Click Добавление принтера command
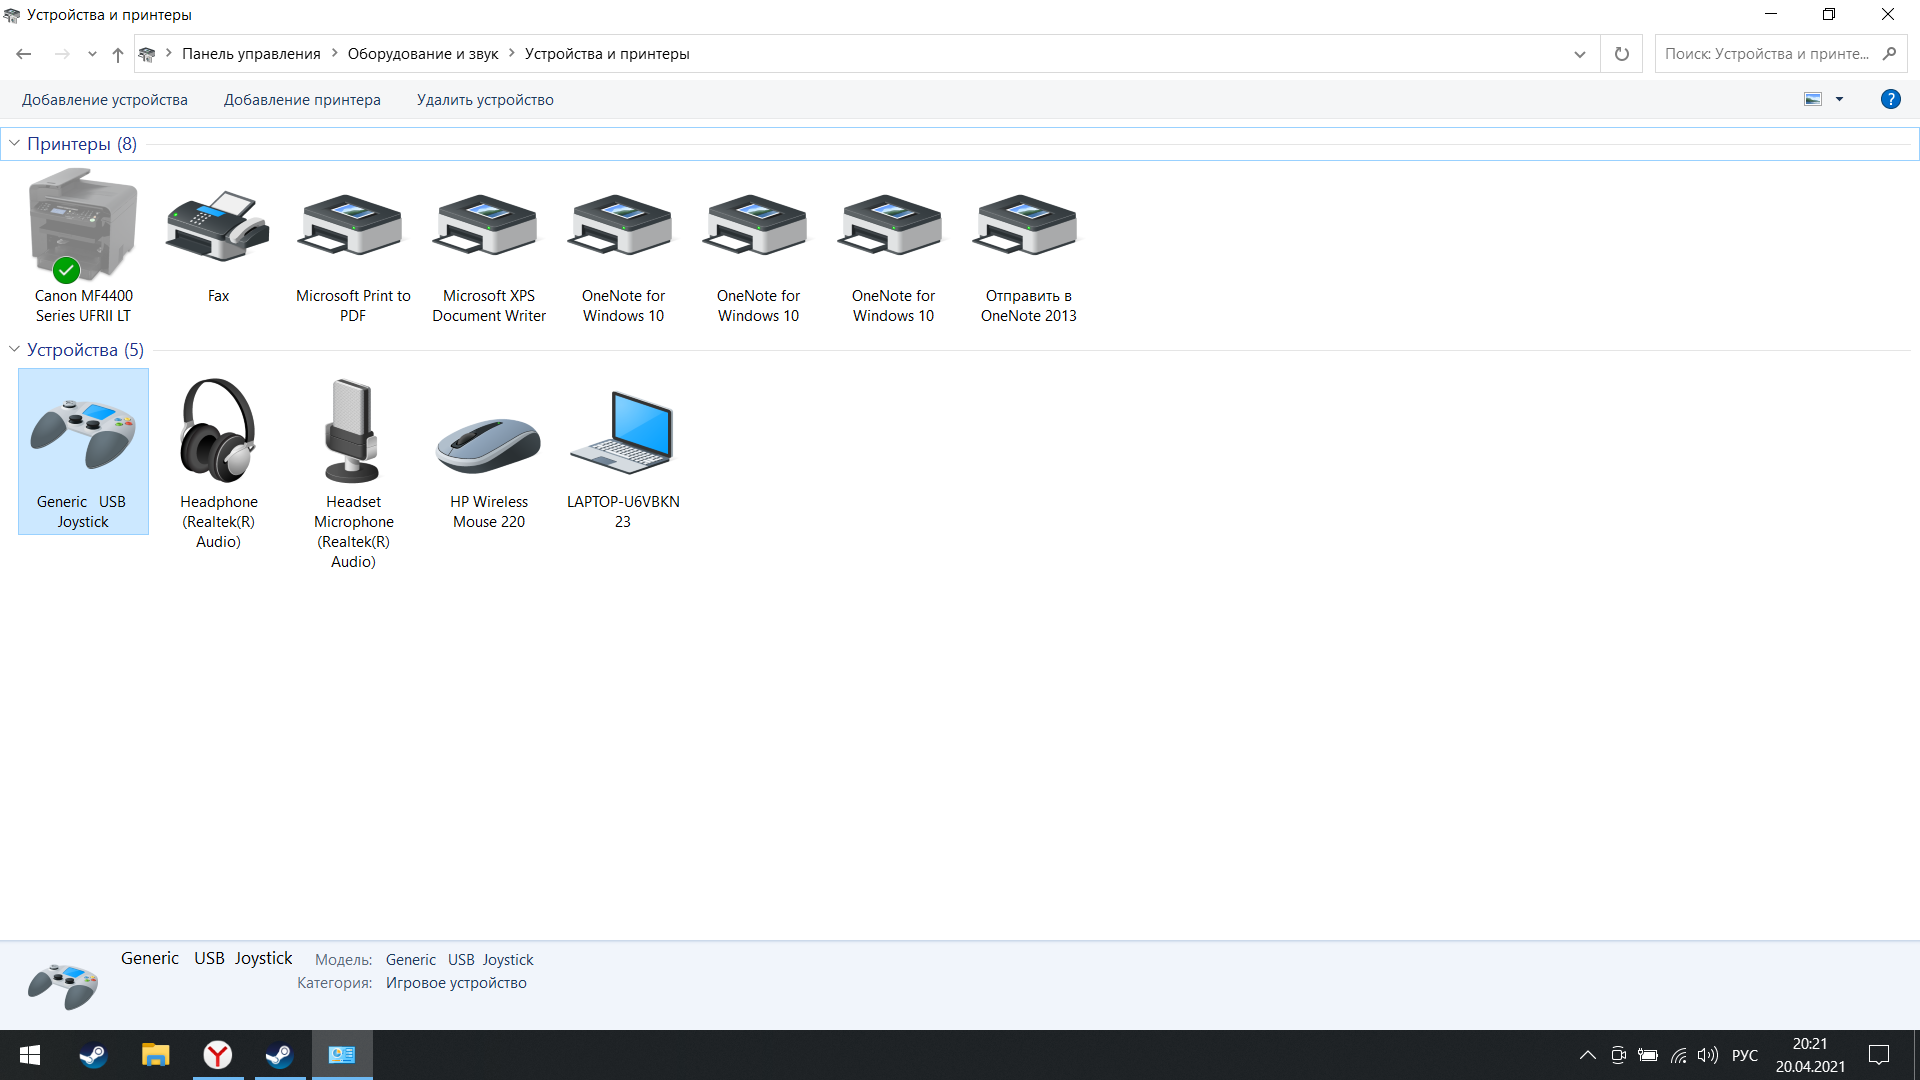Image resolution: width=1920 pixels, height=1080 pixels. pos(302,100)
